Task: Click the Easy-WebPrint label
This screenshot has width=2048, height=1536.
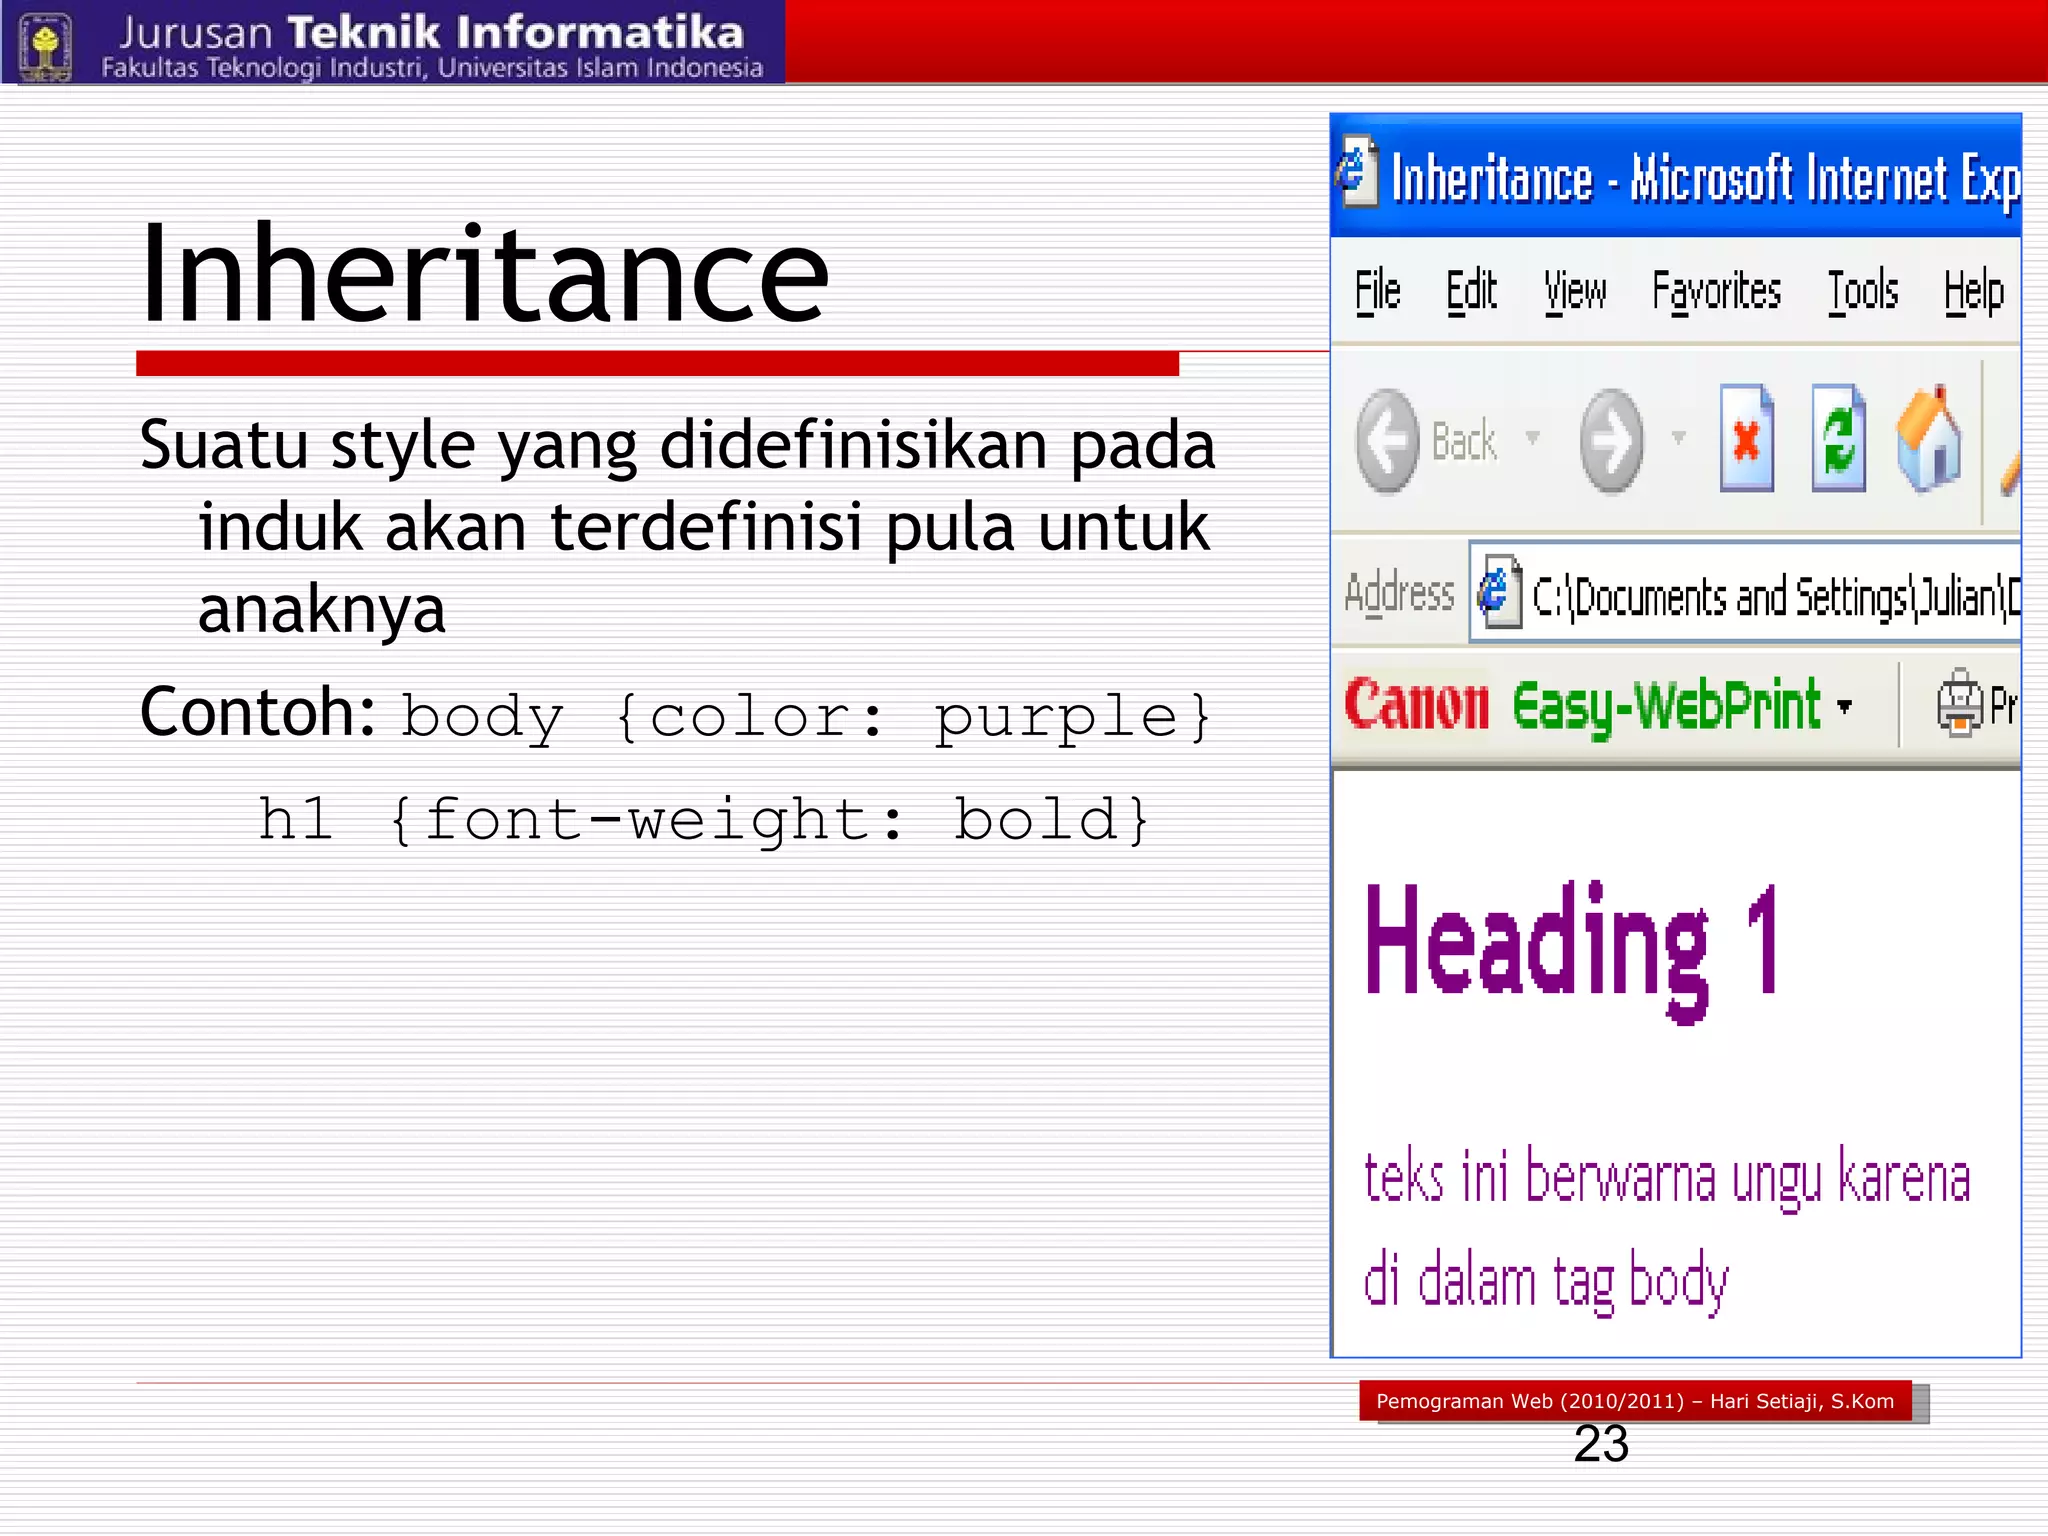Action: click(1666, 706)
